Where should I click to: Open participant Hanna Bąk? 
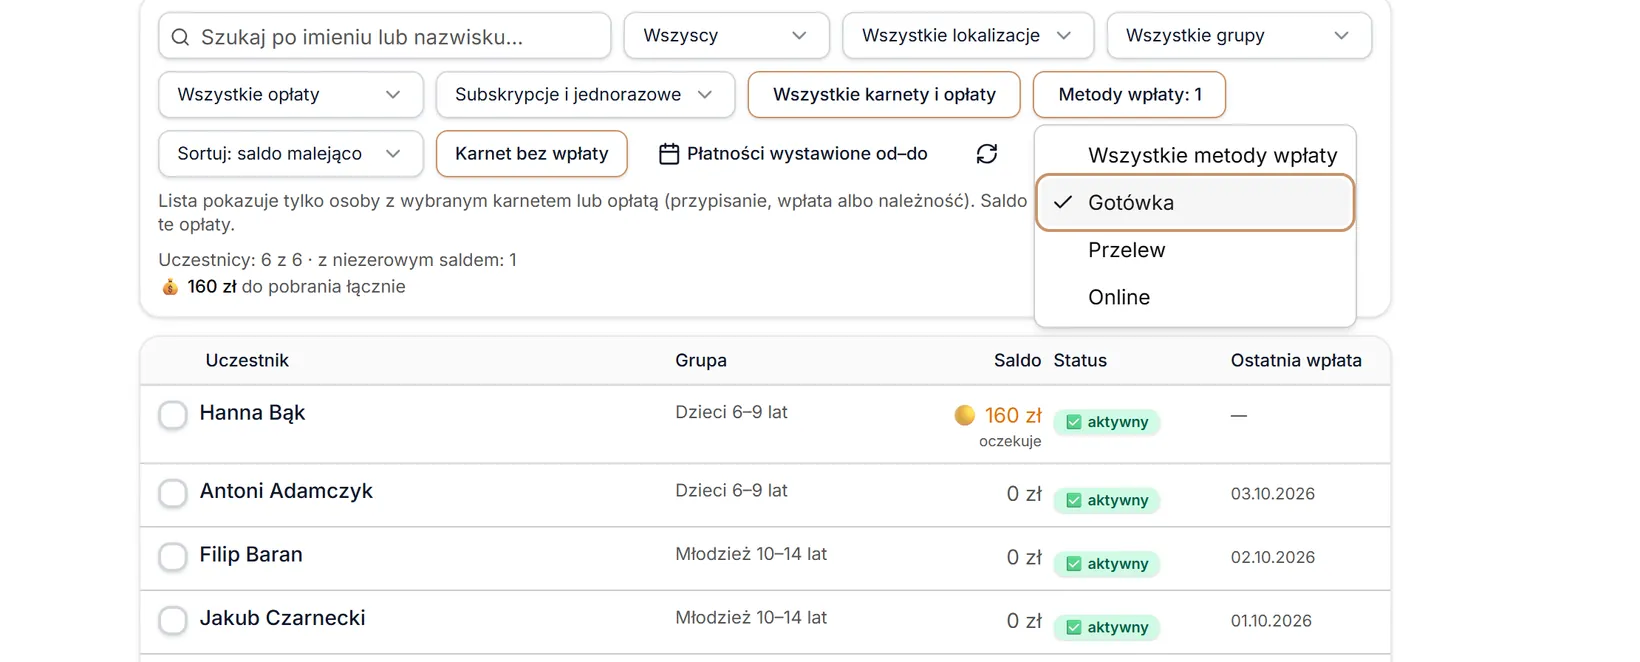[x=252, y=413]
